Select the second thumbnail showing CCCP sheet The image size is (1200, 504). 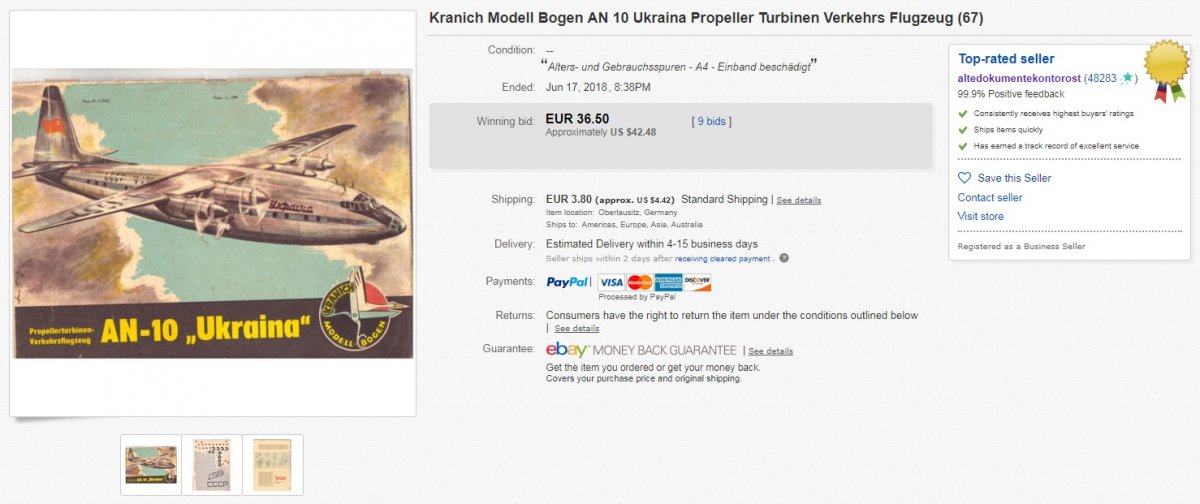[x=212, y=464]
